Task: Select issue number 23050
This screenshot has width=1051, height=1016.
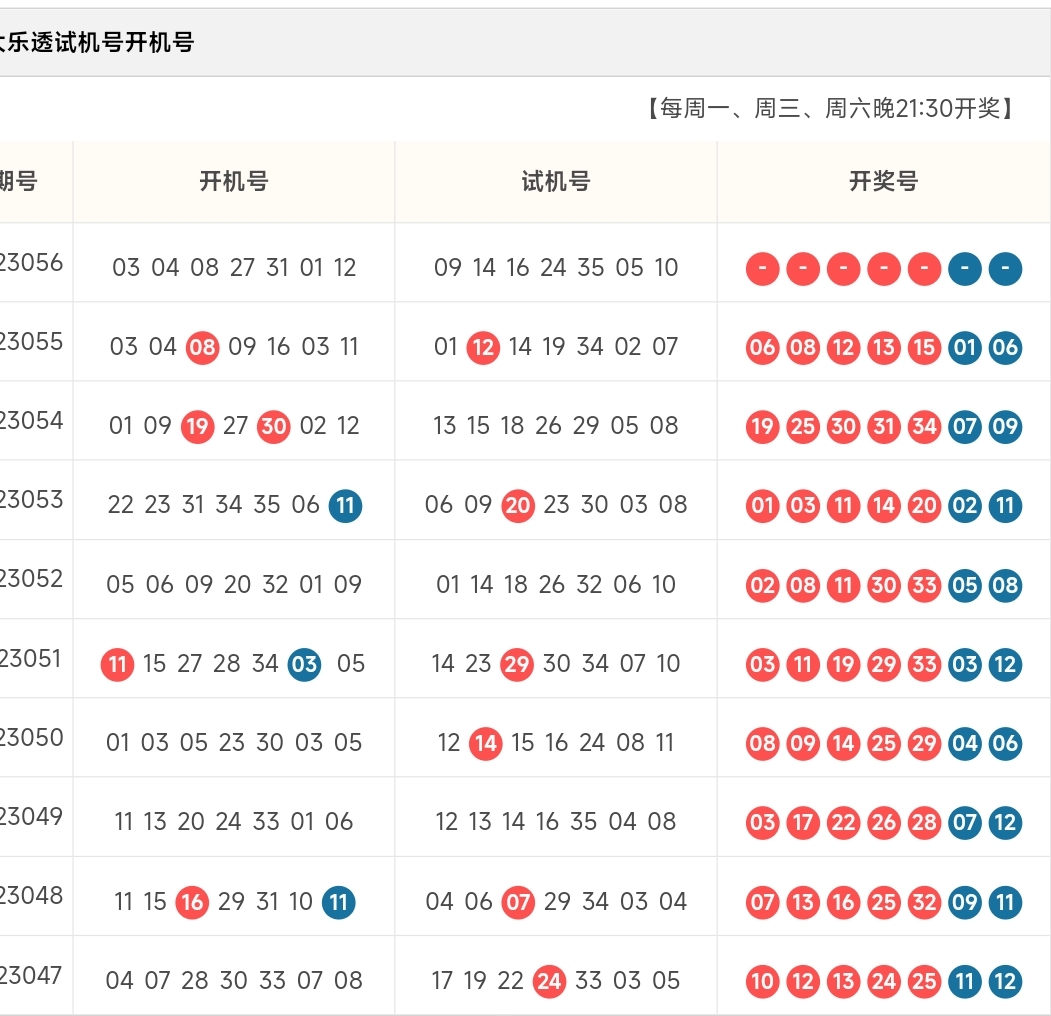Action: point(31,737)
